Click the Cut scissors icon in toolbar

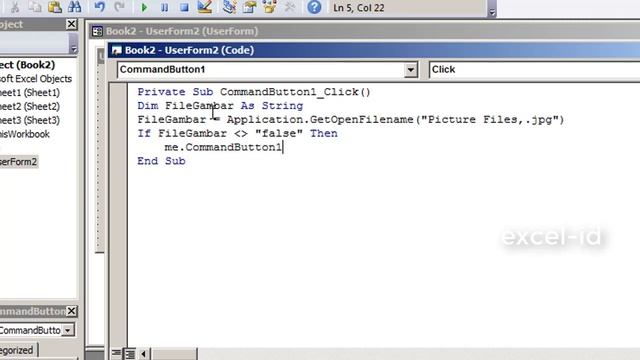point(15,7)
